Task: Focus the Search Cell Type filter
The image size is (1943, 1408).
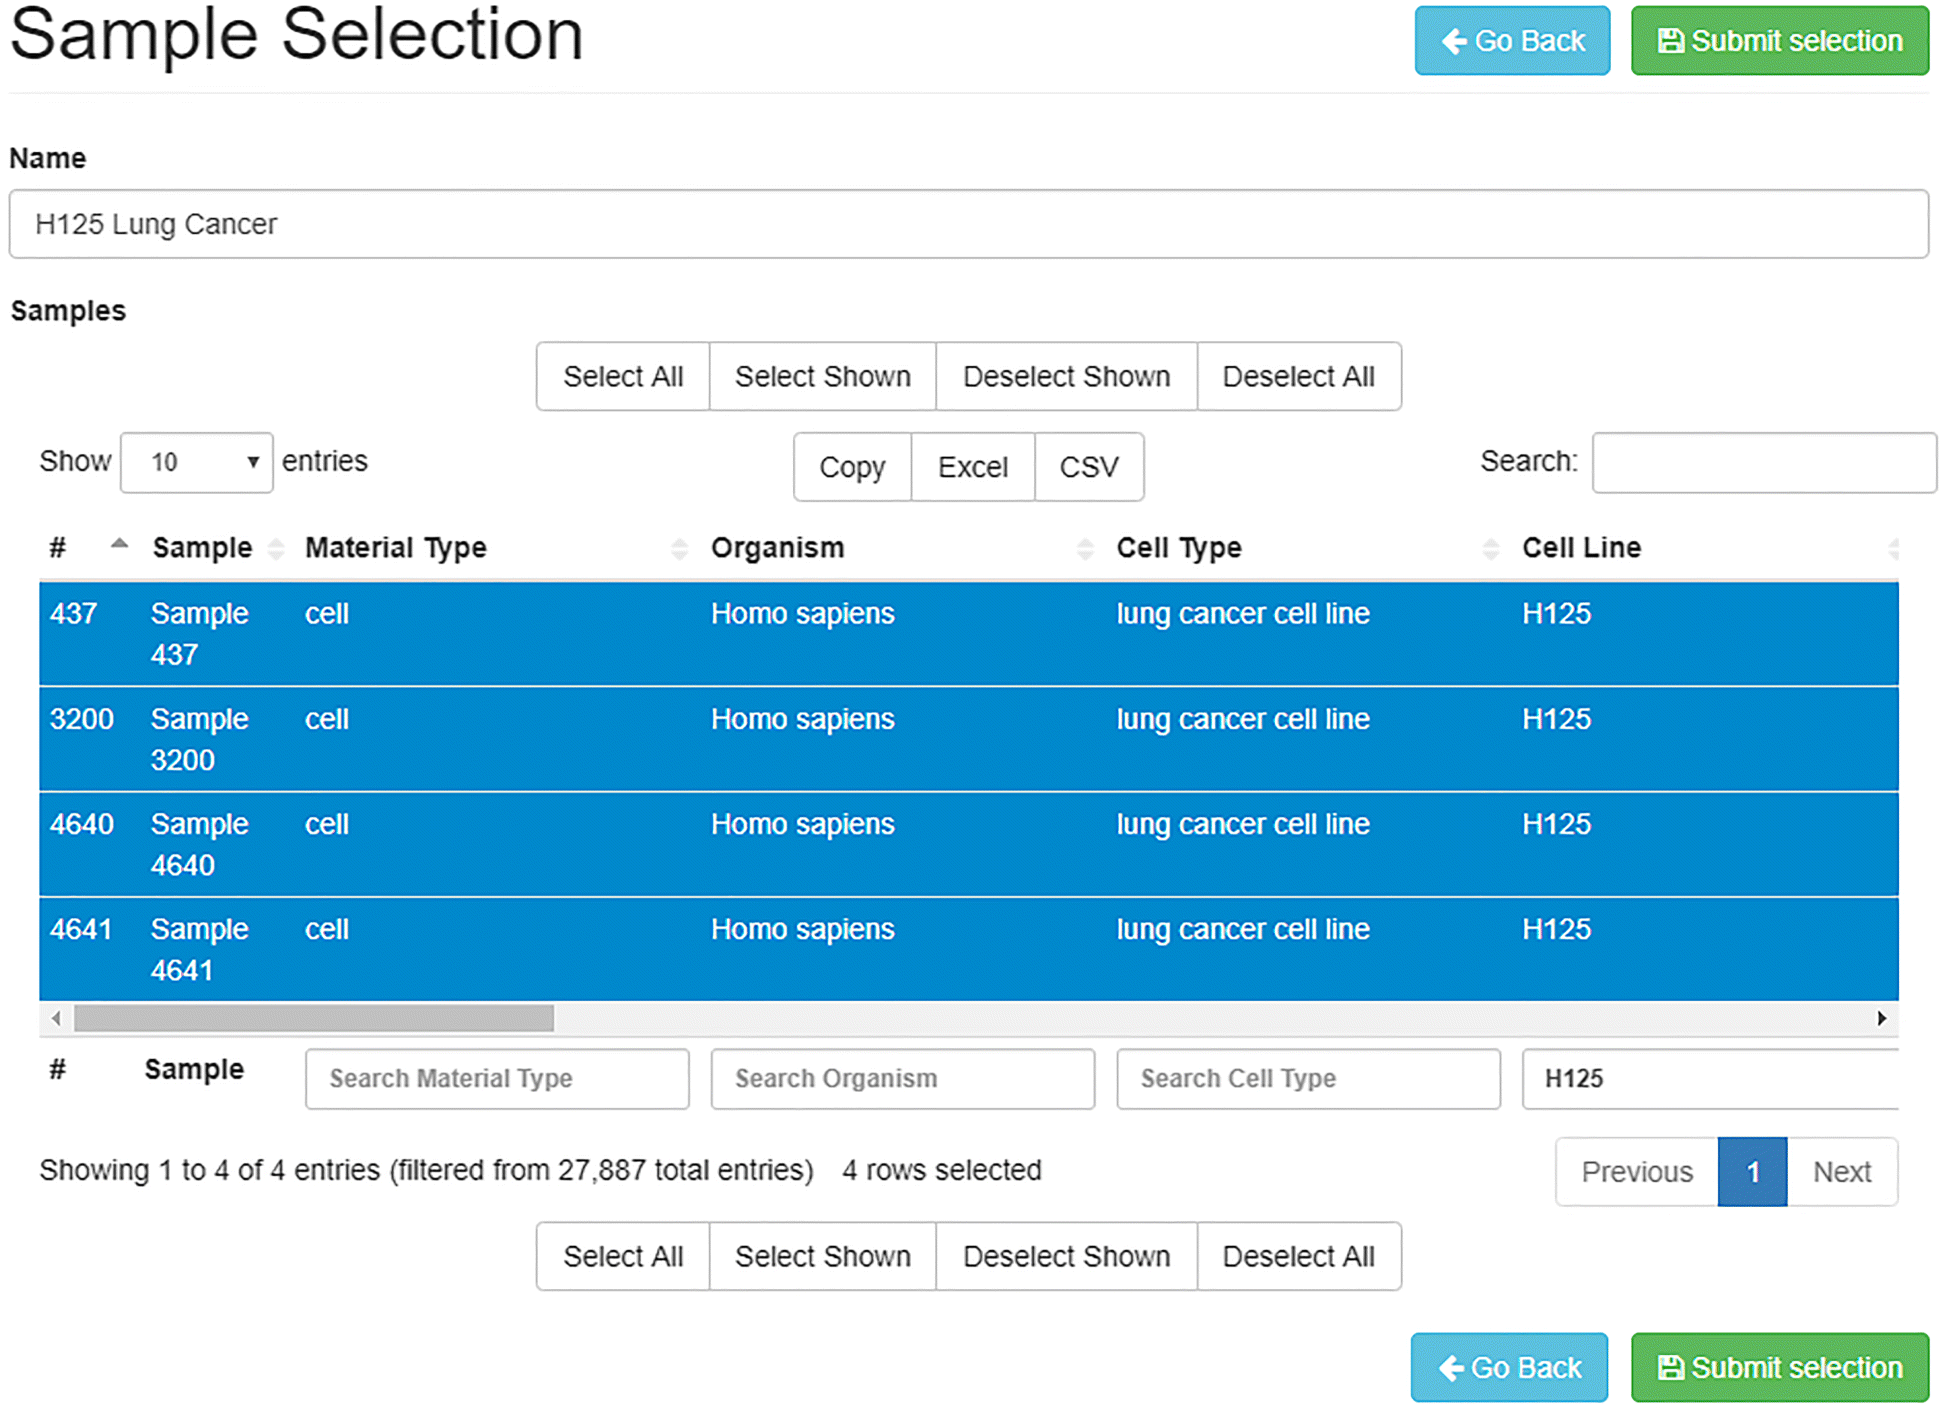Action: click(1308, 1078)
